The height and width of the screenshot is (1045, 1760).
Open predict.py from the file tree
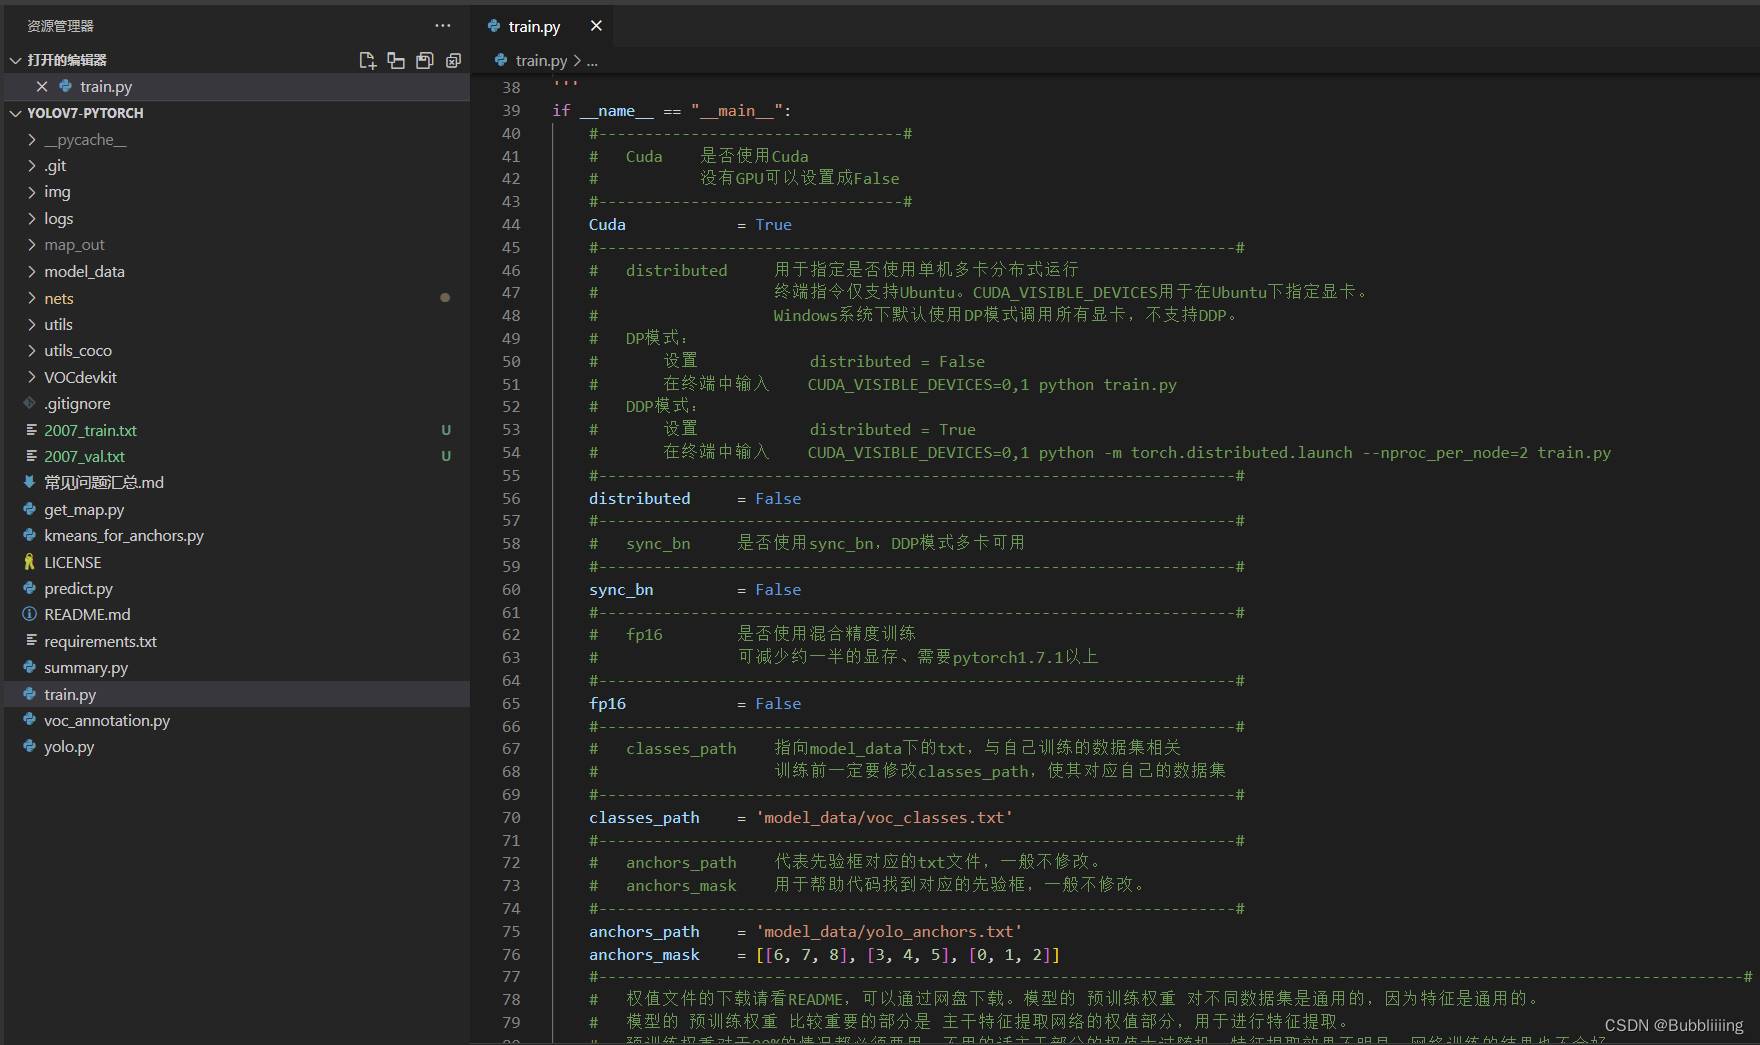coord(78,589)
